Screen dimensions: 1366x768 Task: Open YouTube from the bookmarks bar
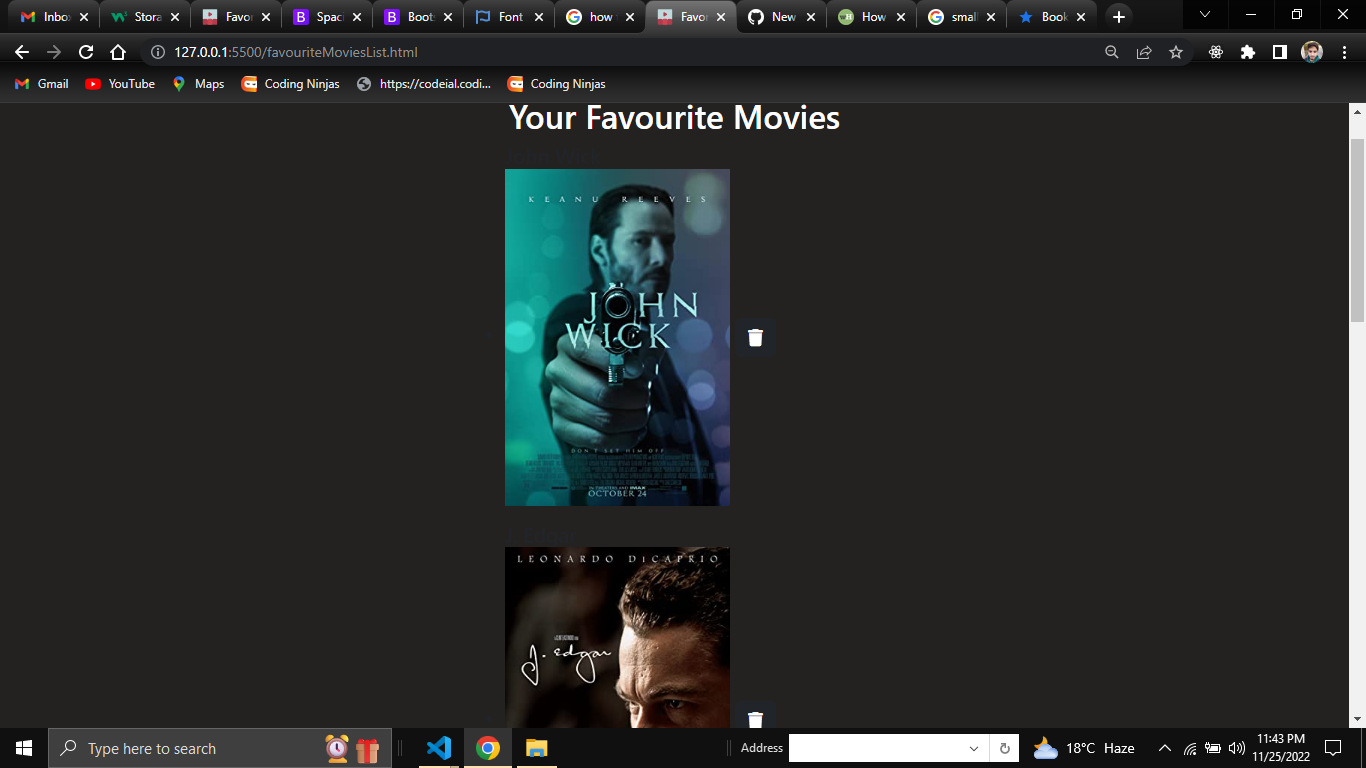tap(120, 84)
